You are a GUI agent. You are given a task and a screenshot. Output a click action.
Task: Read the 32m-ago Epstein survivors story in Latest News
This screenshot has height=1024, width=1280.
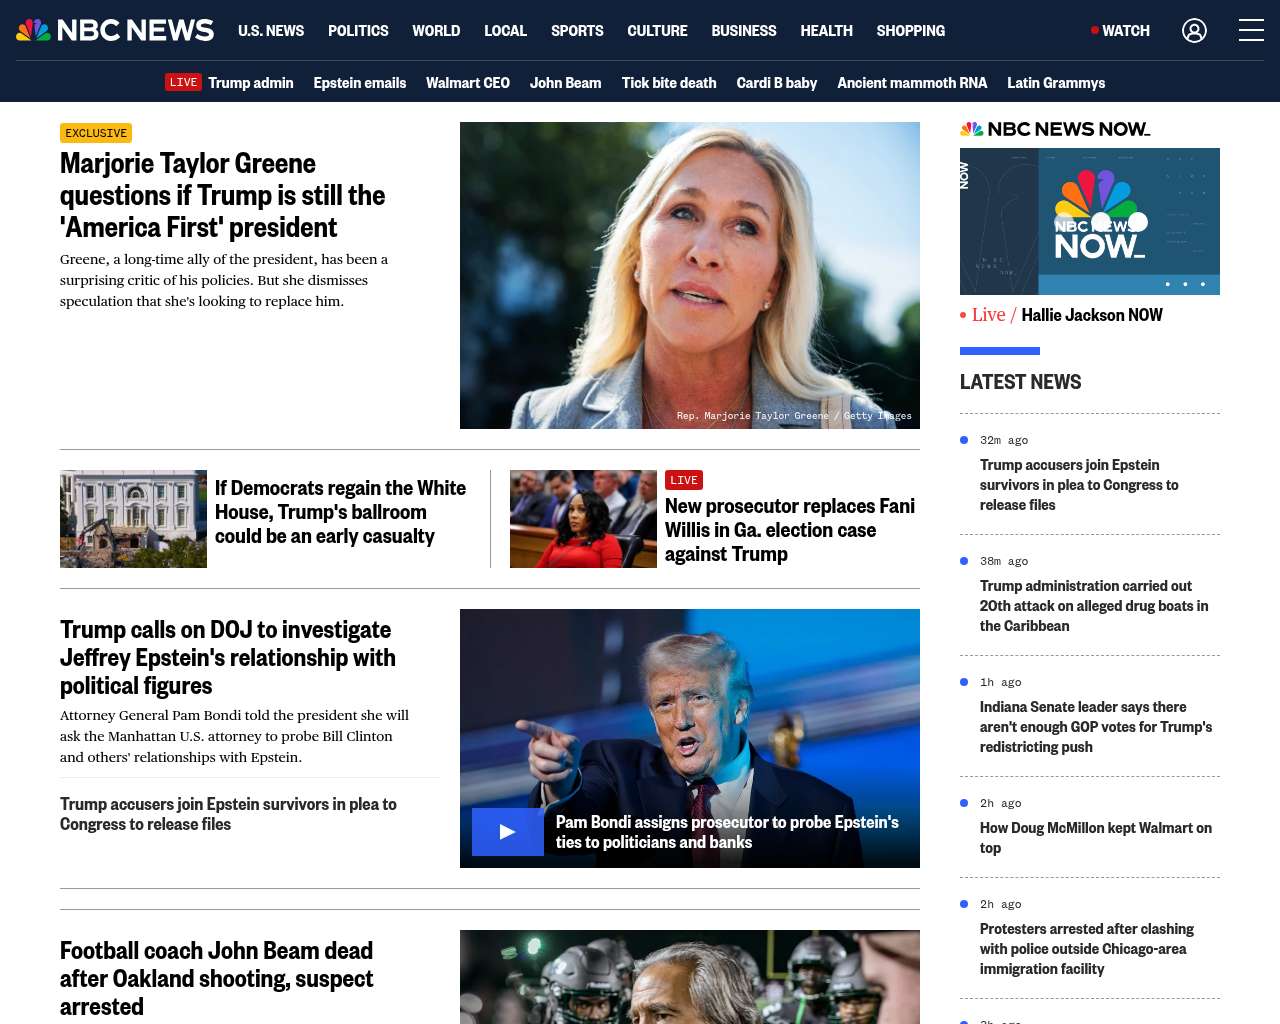[x=1079, y=485]
